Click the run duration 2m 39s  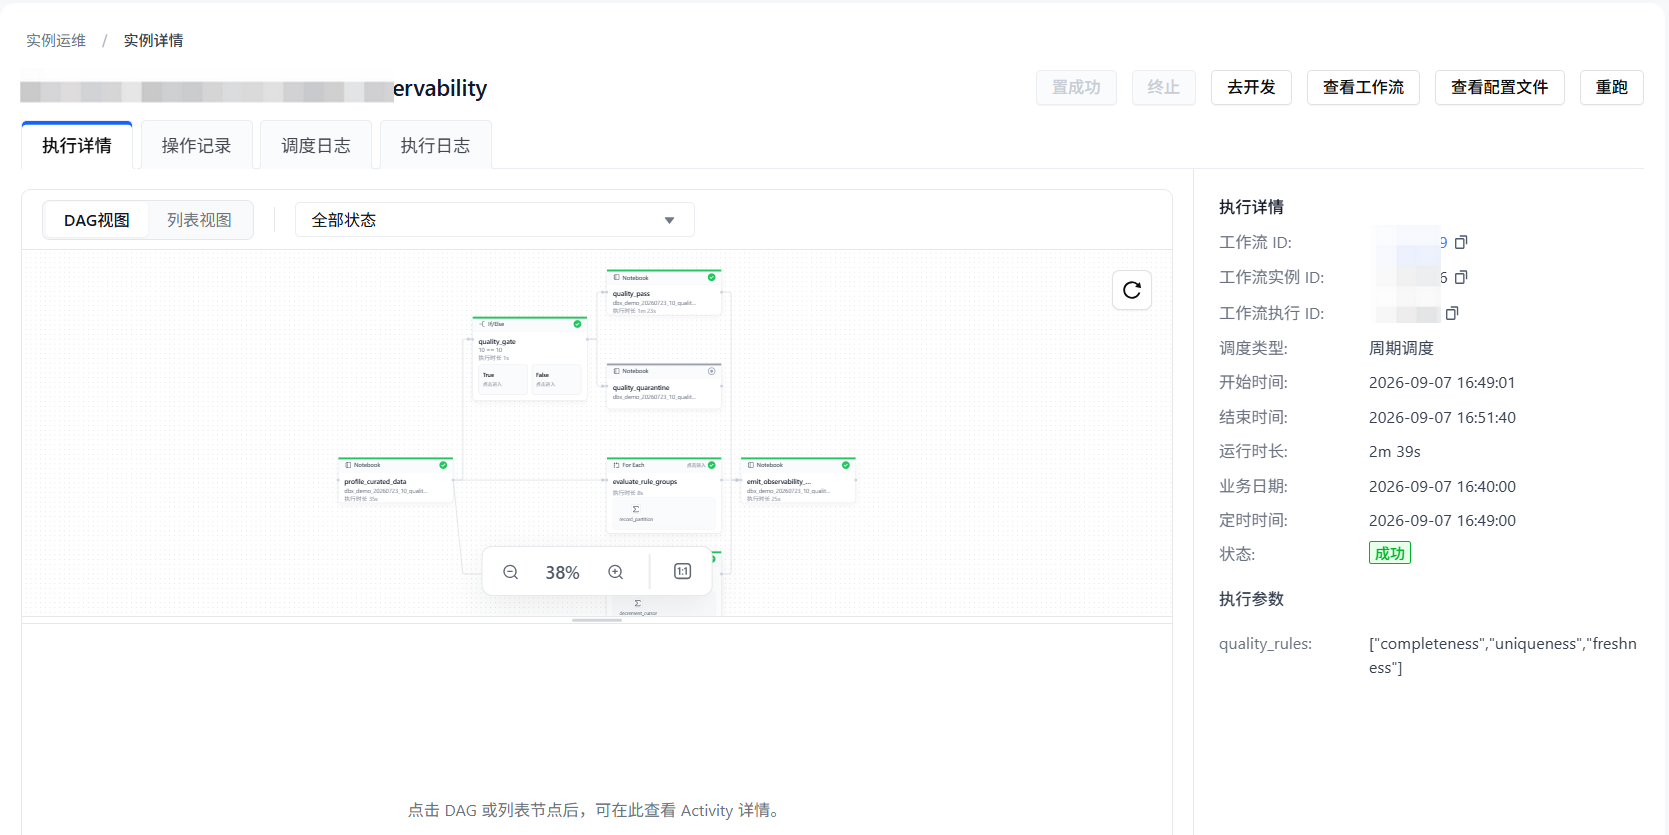[x=1395, y=452]
